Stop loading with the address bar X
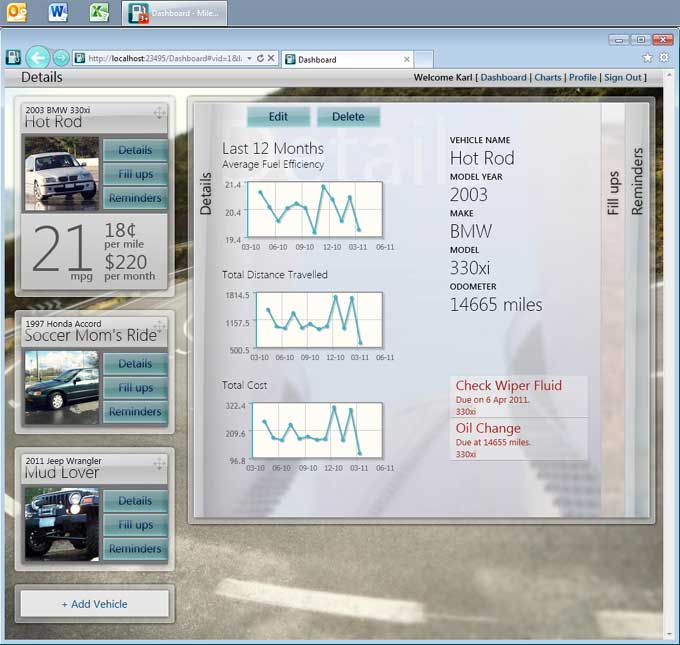This screenshot has height=645, width=680. click(271, 58)
